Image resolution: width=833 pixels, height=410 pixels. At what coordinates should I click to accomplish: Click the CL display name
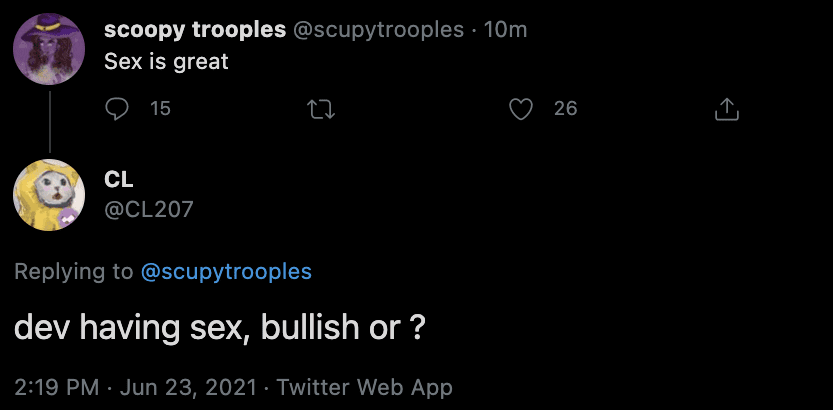[119, 180]
